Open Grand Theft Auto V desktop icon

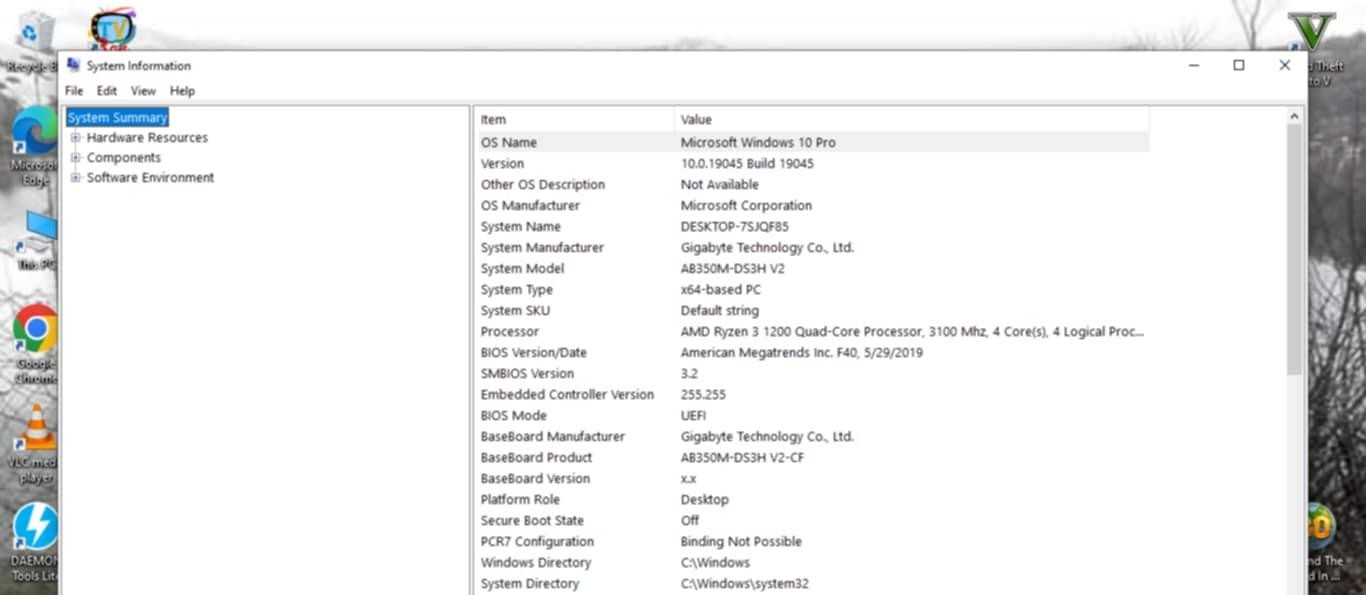point(1310,32)
